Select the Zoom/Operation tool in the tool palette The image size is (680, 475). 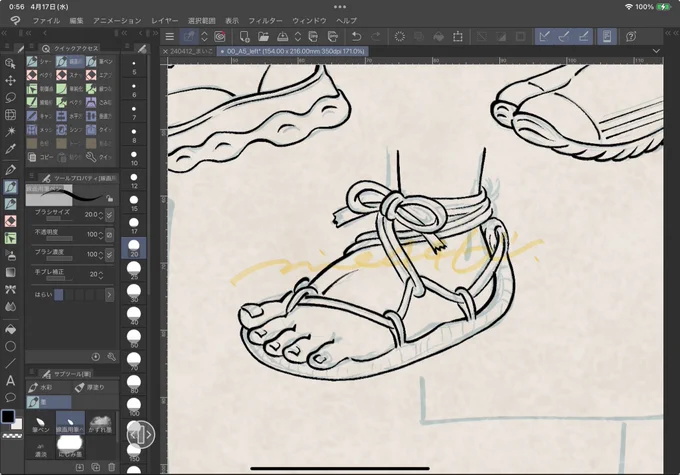pyautogui.click(x=10, y=63)
